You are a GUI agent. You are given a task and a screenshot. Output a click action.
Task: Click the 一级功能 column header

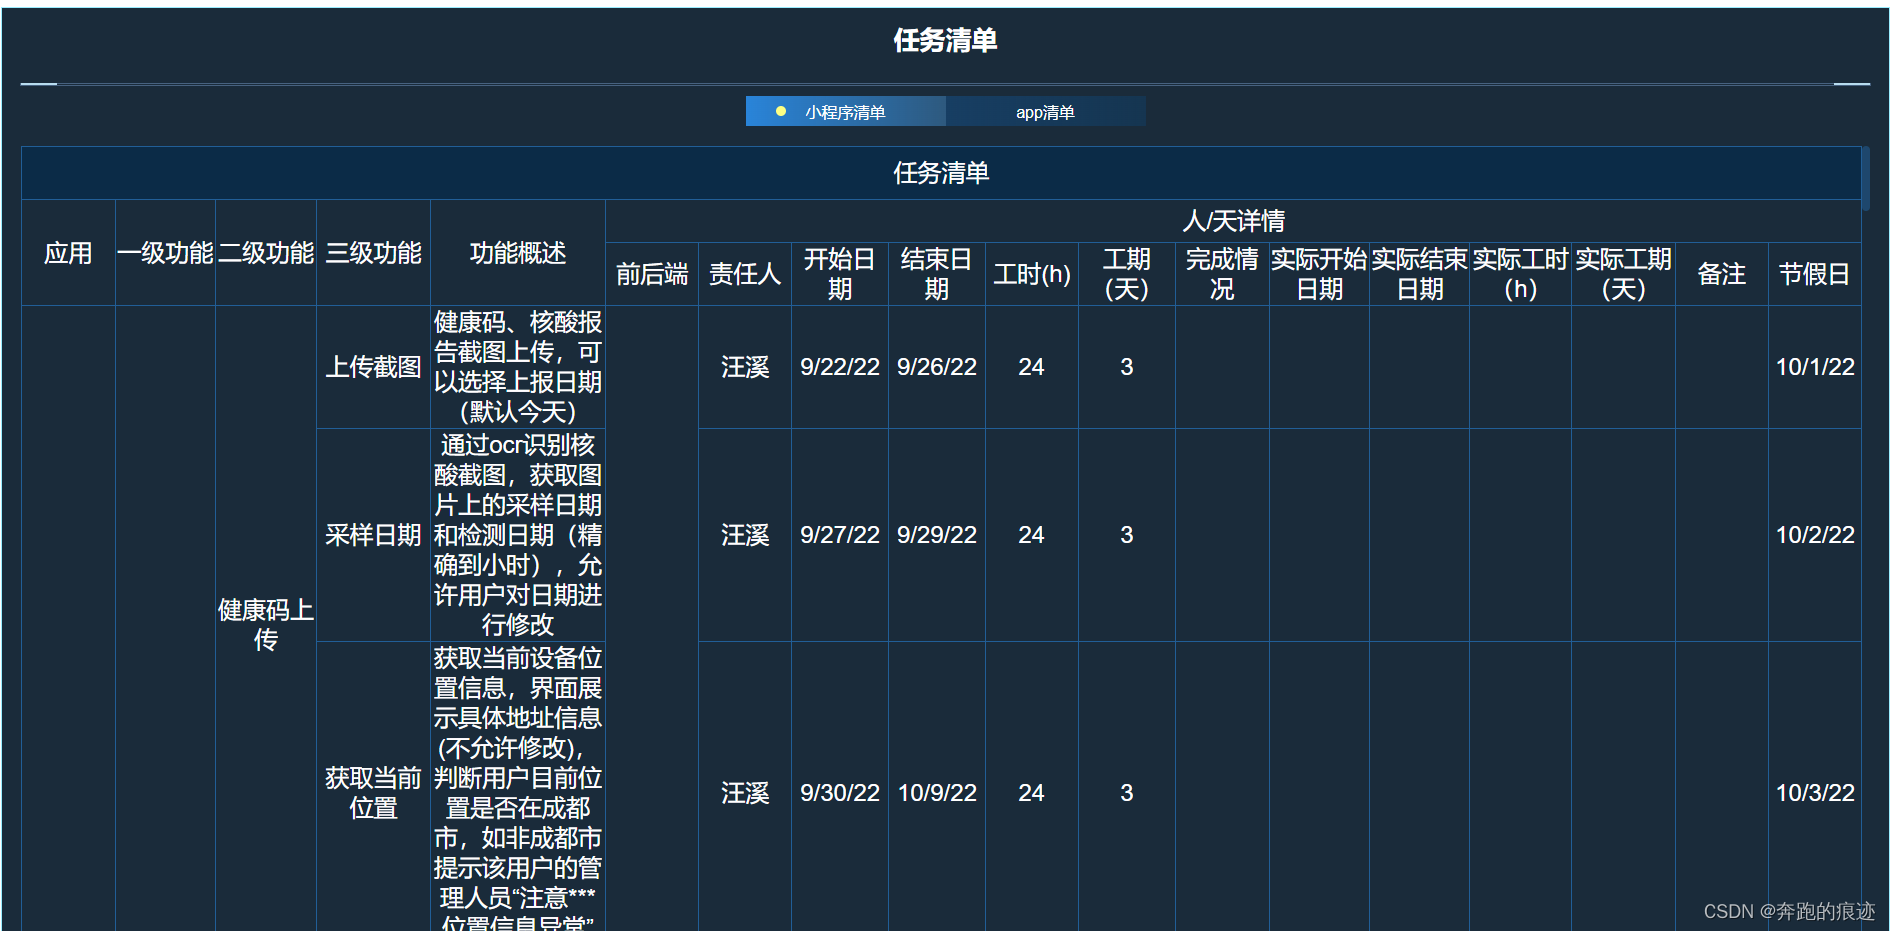pyautogui.click(x=165, y=253)
